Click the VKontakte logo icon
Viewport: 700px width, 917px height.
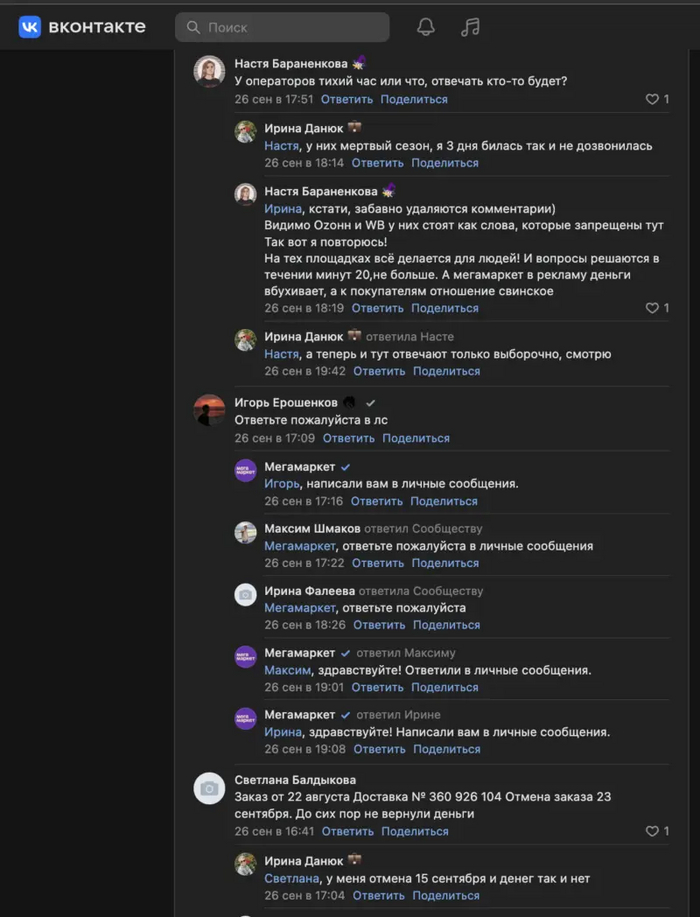(30, 27)
